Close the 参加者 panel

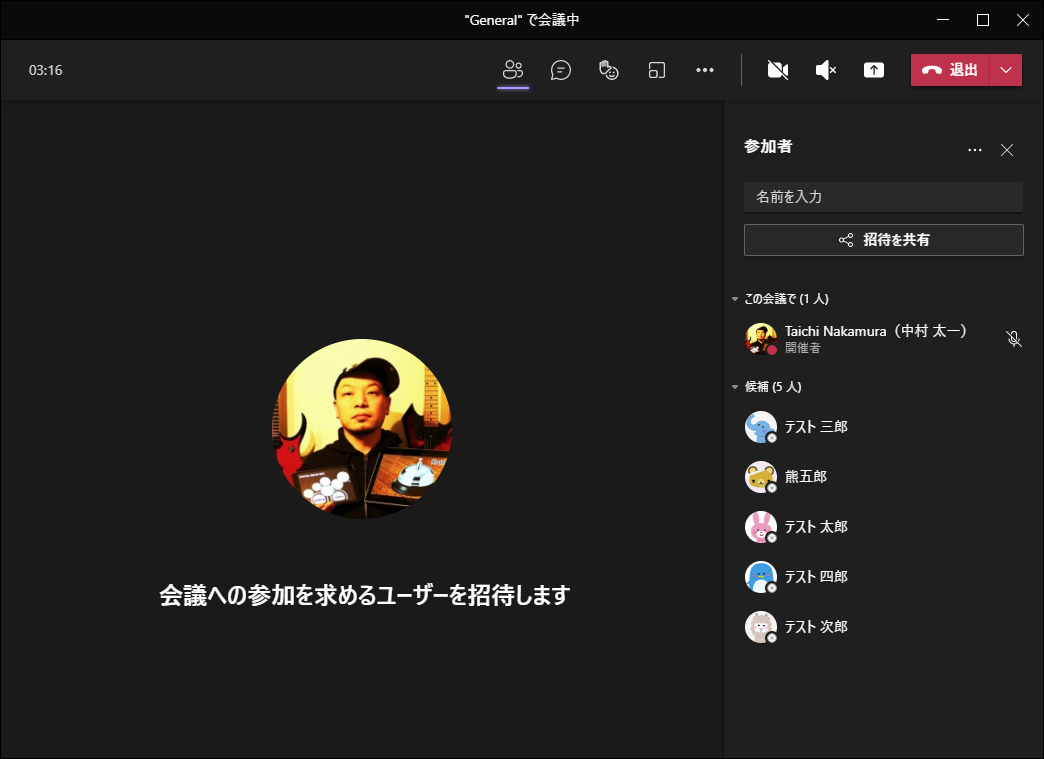pyautogui.click(x=1007, y=150)
